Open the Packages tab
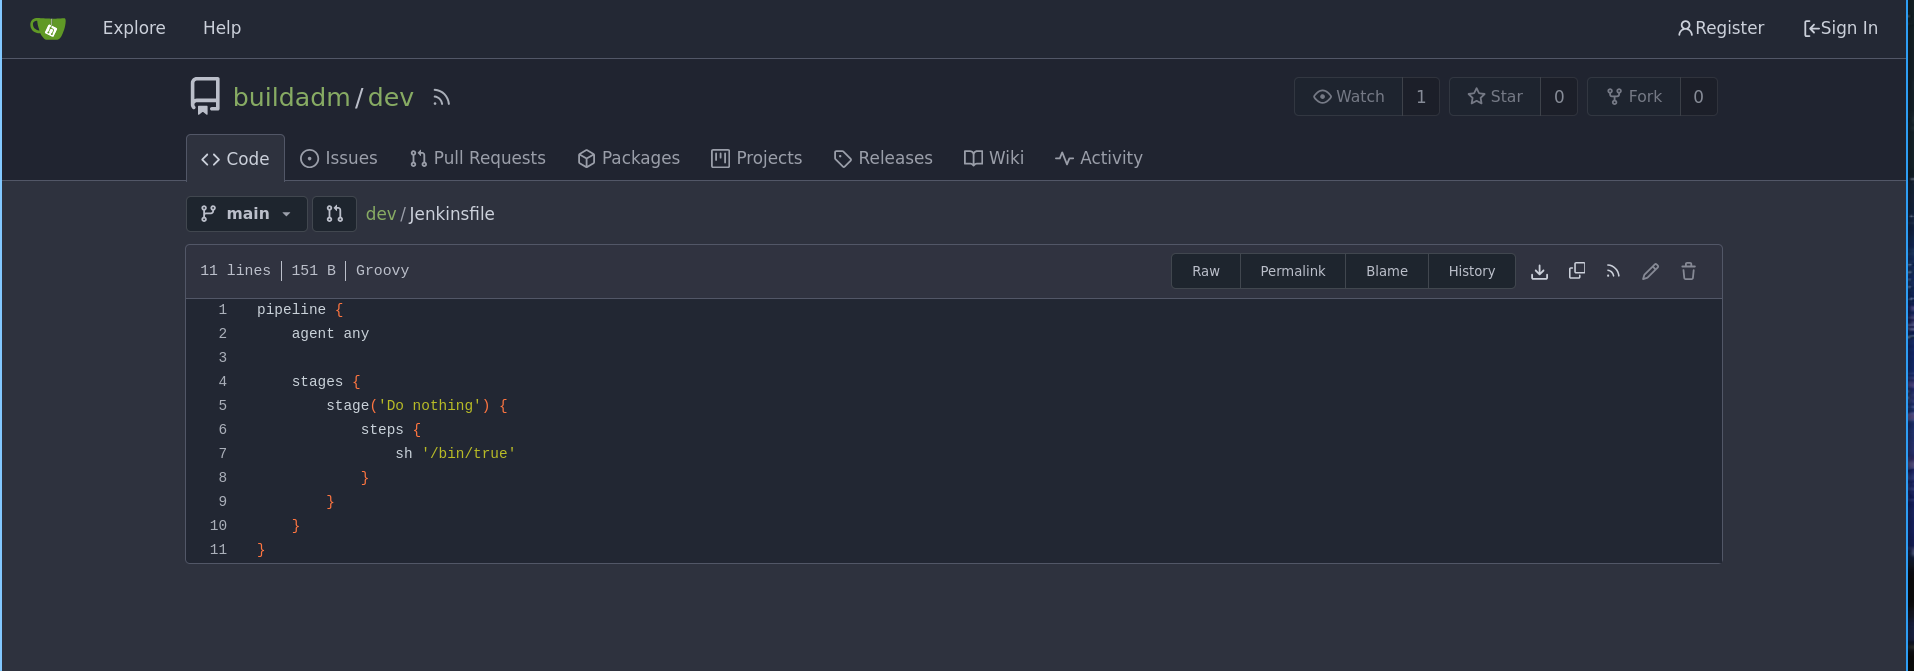Screen dimensions: 1914x671 pyautogui.click(x=629, y=158)
